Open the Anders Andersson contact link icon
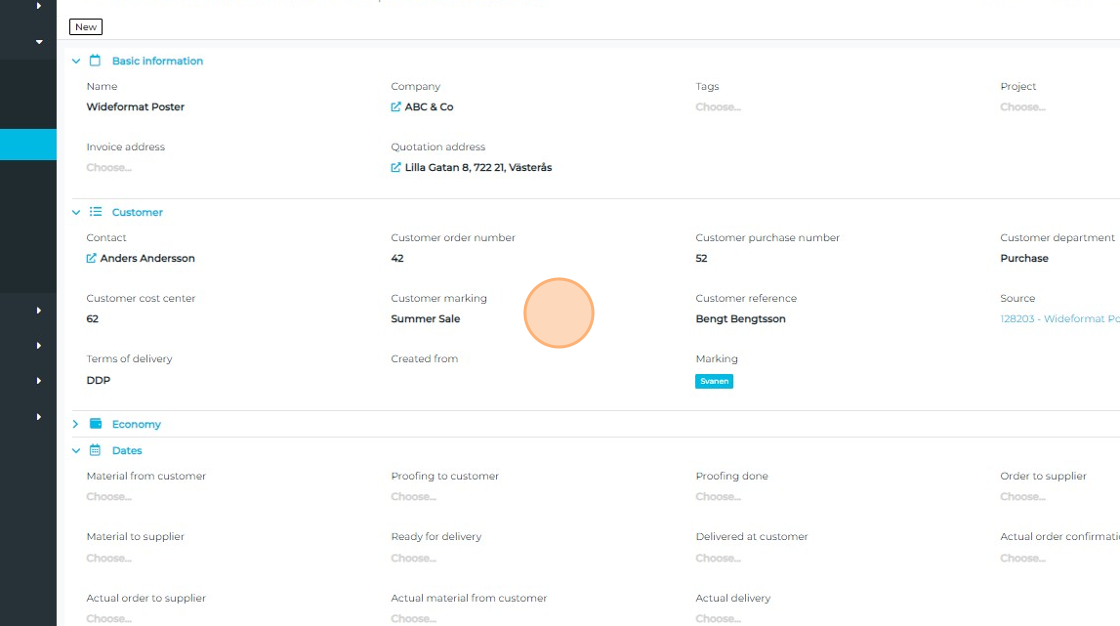The height and width of the screenshot is (626, 1120). click(92, 259)
